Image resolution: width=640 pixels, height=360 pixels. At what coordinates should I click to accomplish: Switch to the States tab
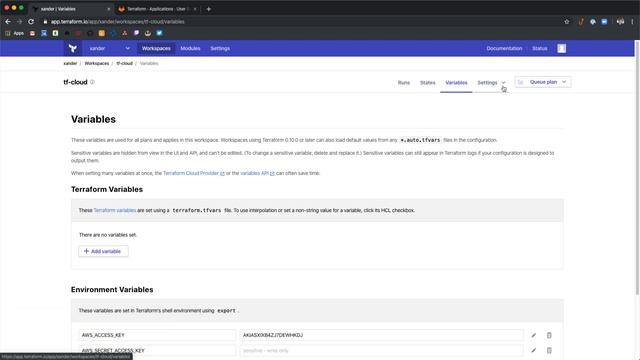[428, 82]
